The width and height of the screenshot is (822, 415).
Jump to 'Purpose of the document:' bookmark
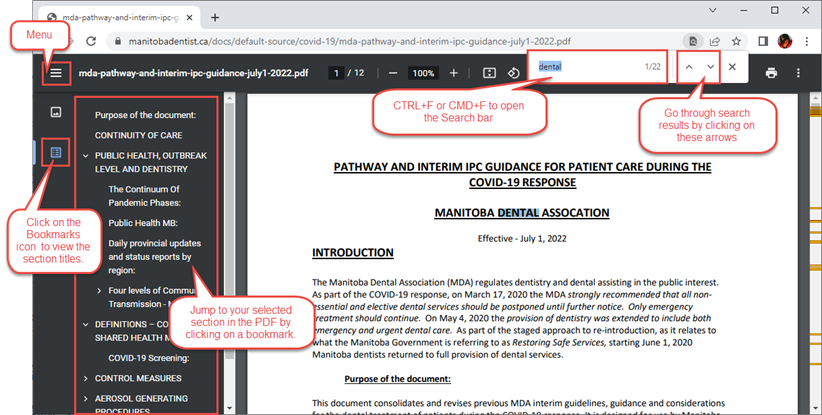point(145,115)
